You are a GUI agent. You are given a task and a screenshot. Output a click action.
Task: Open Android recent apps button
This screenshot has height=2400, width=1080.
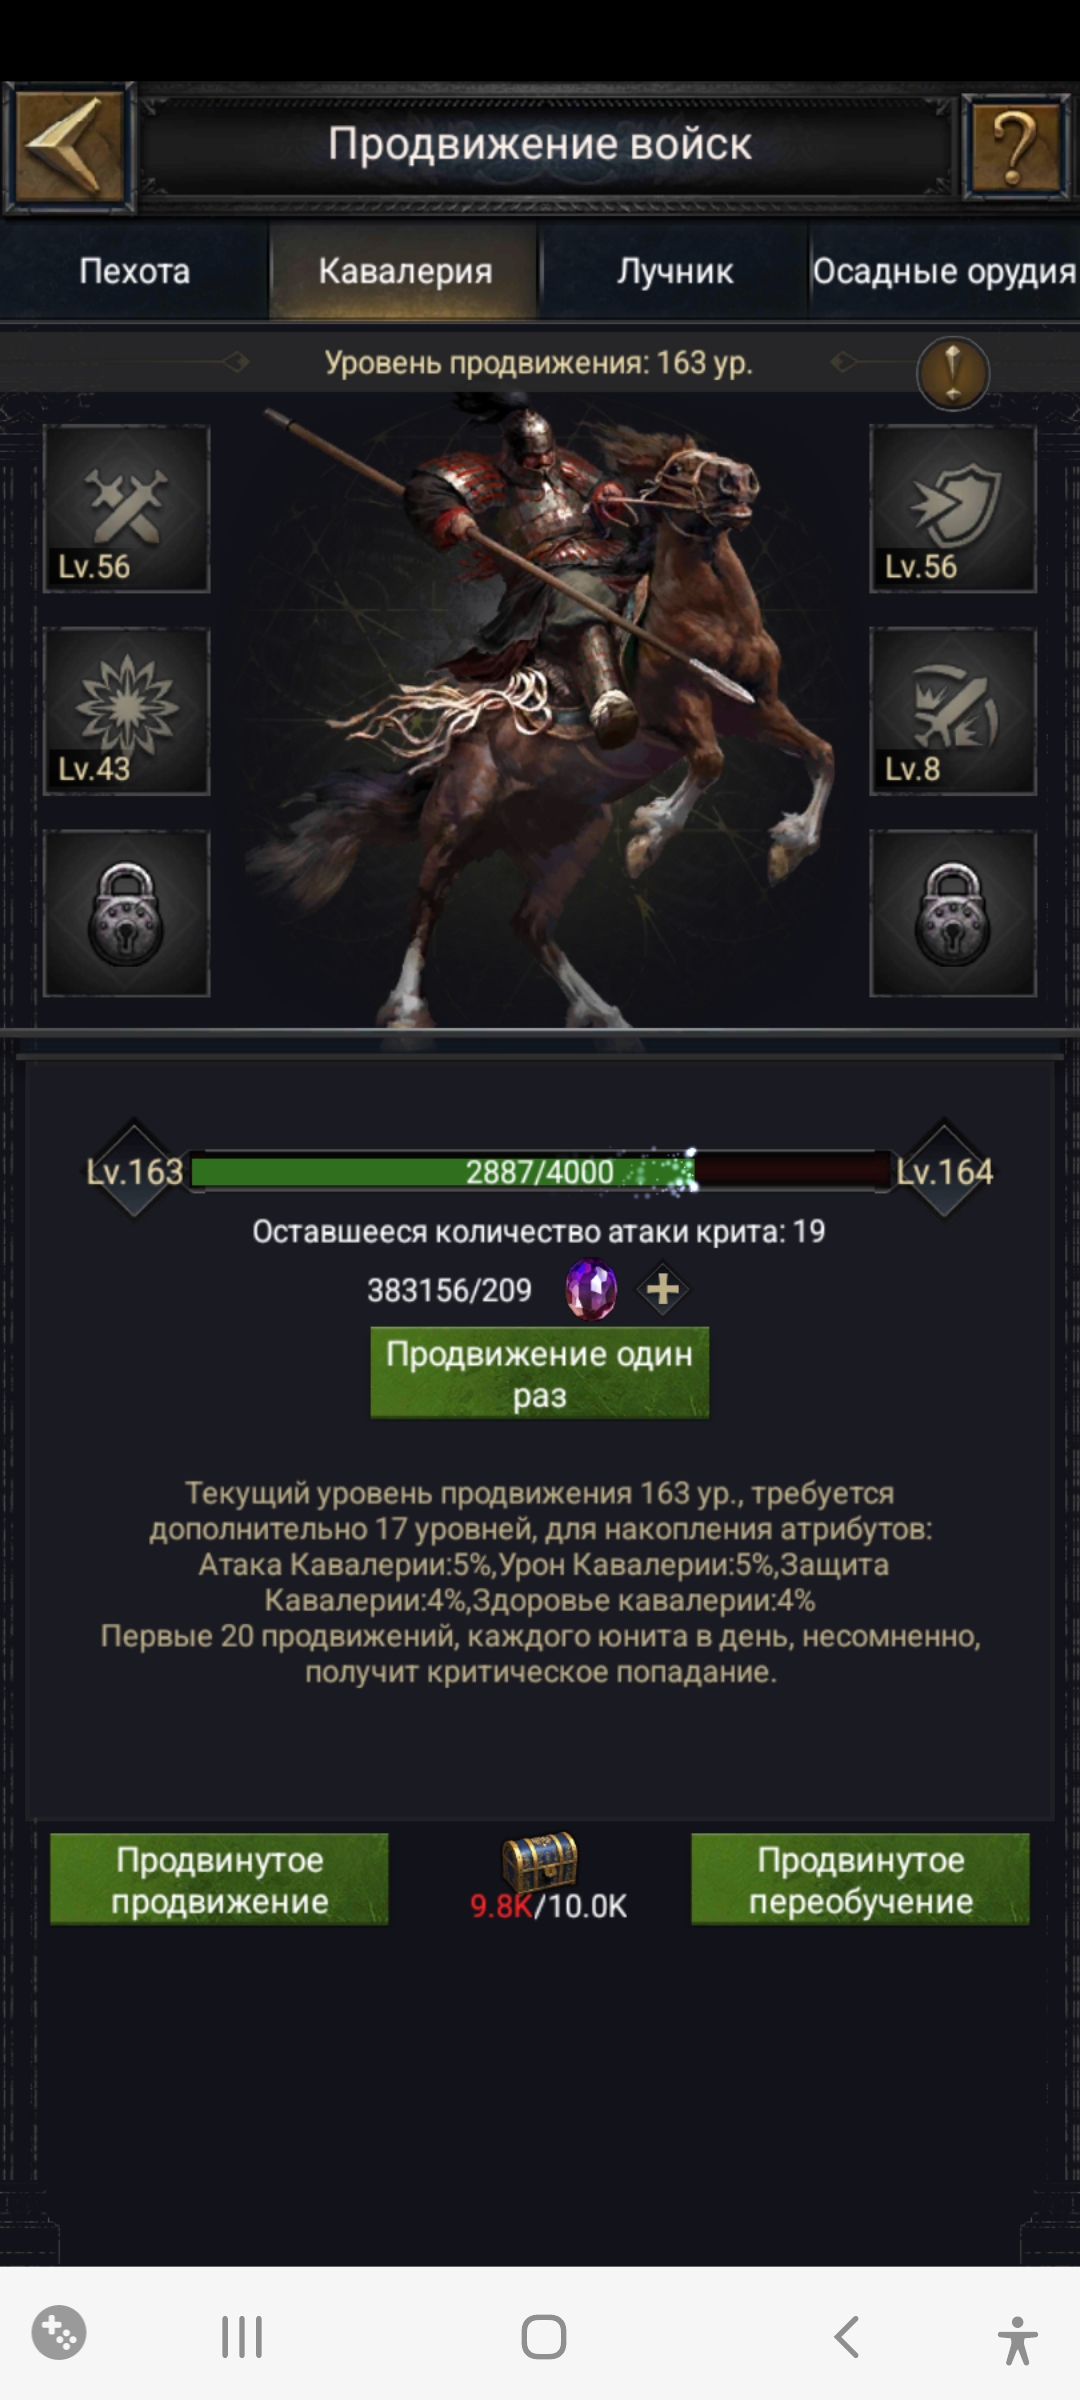[x=242, y=2337]
